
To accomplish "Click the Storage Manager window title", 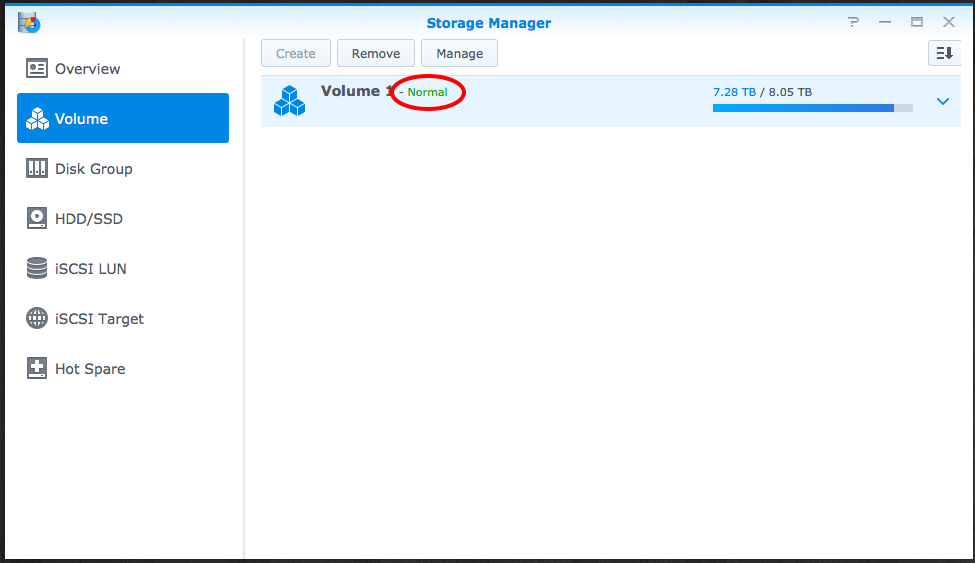I will [489, 23].
